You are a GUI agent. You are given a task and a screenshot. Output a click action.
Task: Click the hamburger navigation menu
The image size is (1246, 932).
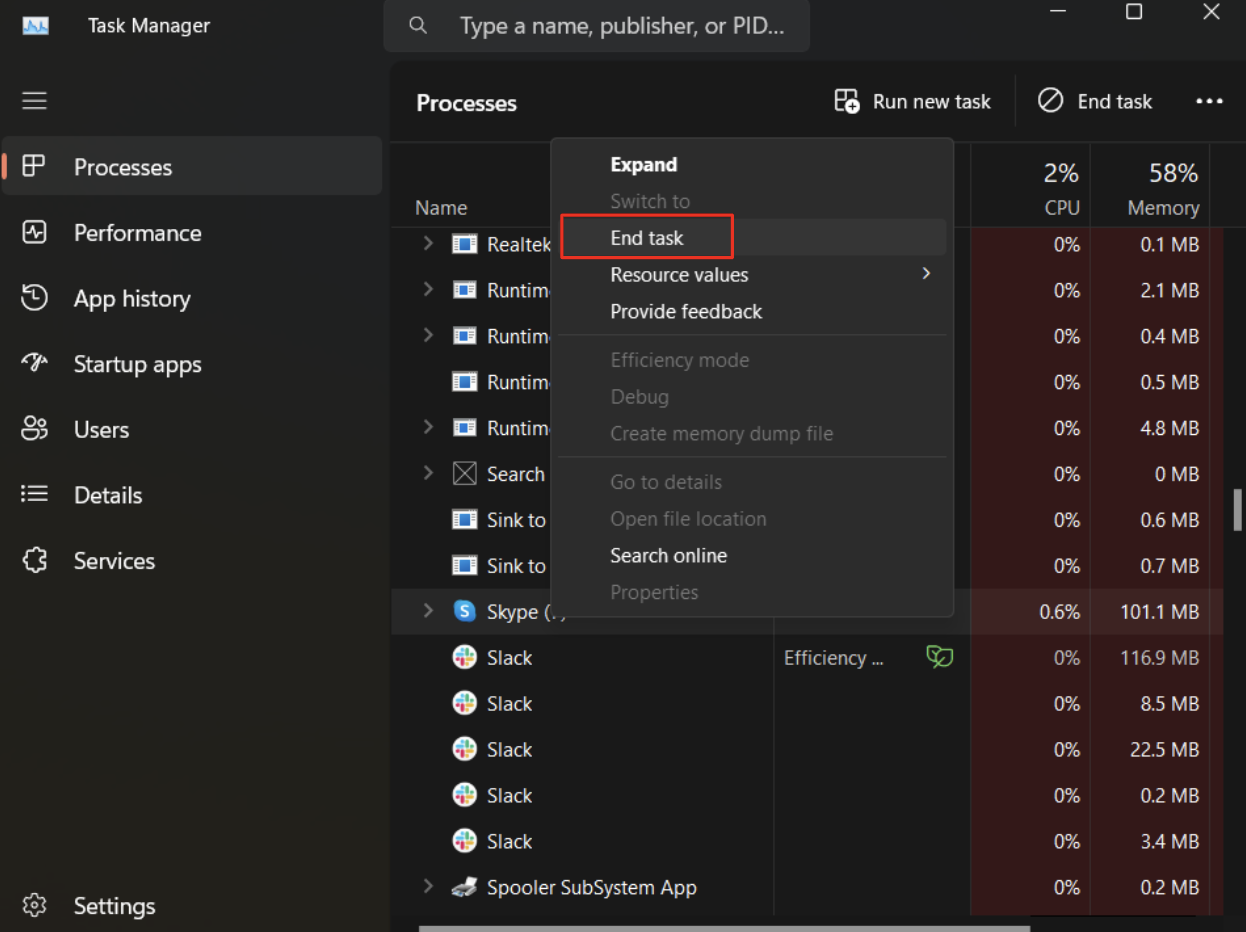pyautogui.click(x=34, y=100)
